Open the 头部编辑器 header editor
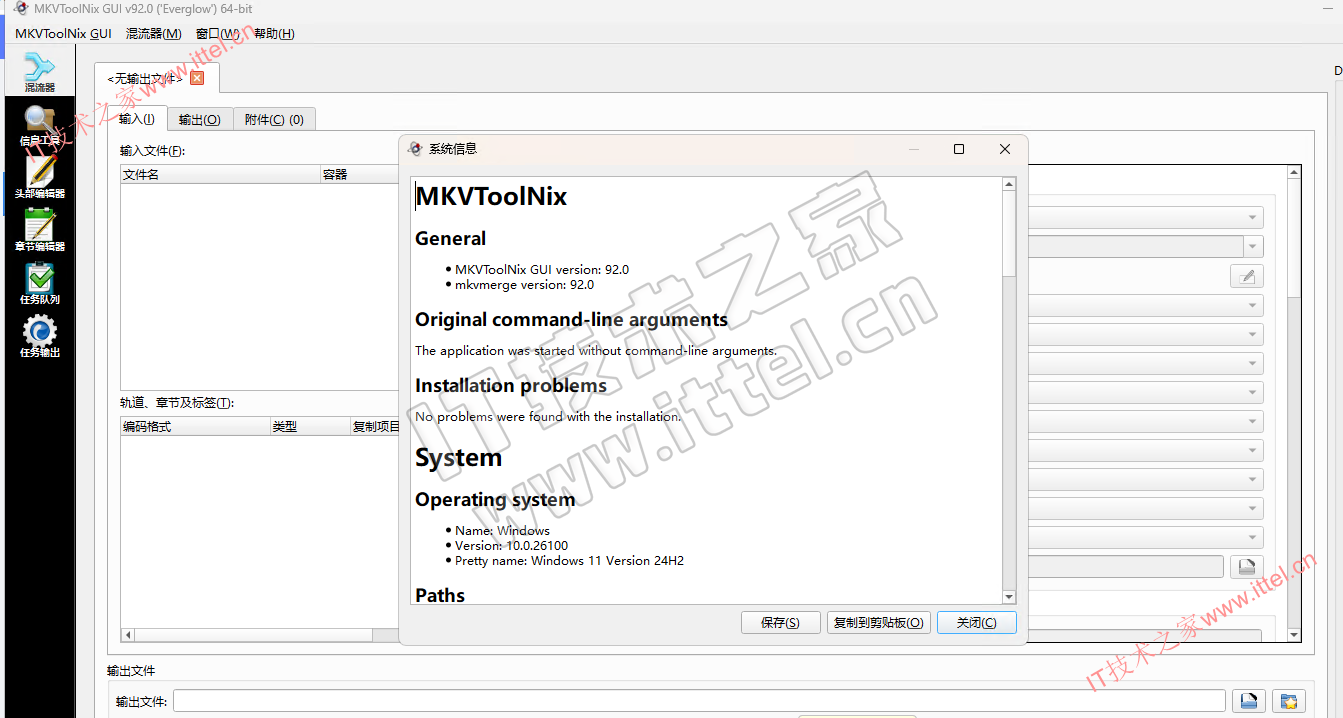 [40, 179]
